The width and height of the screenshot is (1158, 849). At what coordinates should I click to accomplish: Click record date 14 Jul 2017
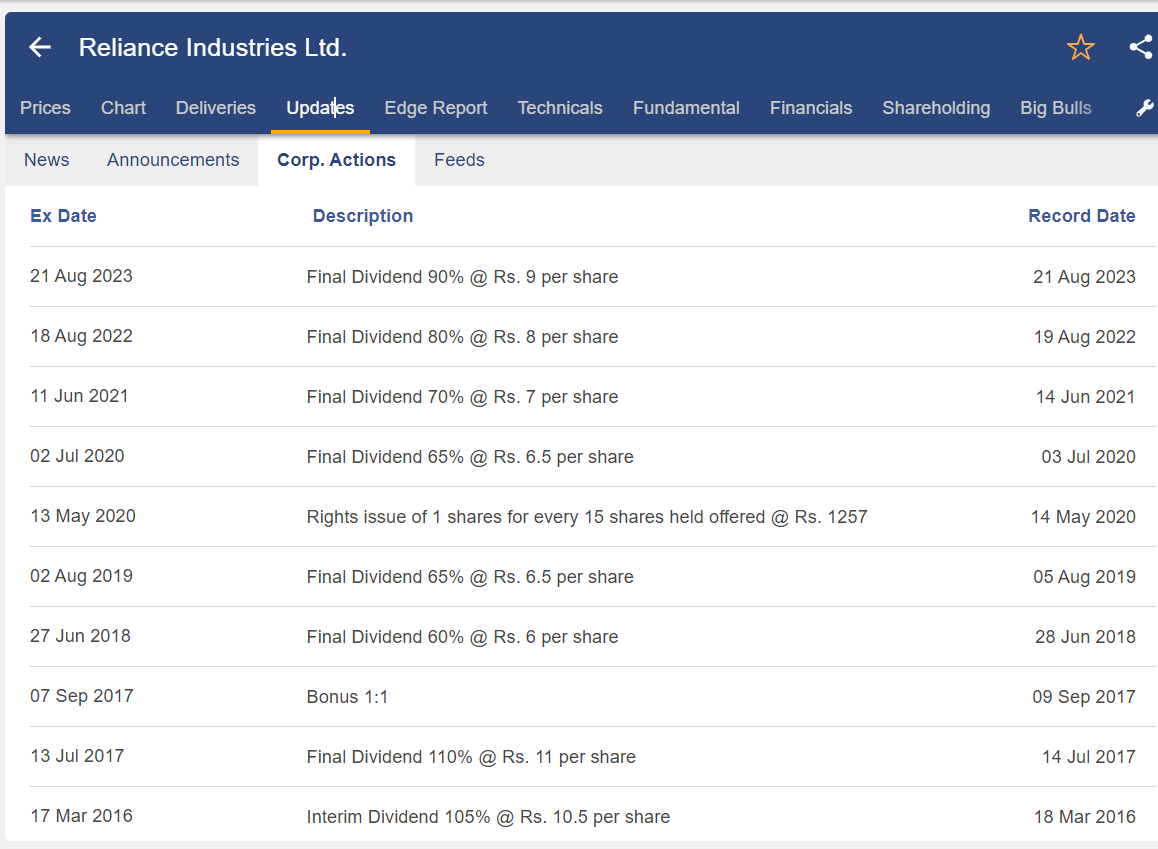1089,757
